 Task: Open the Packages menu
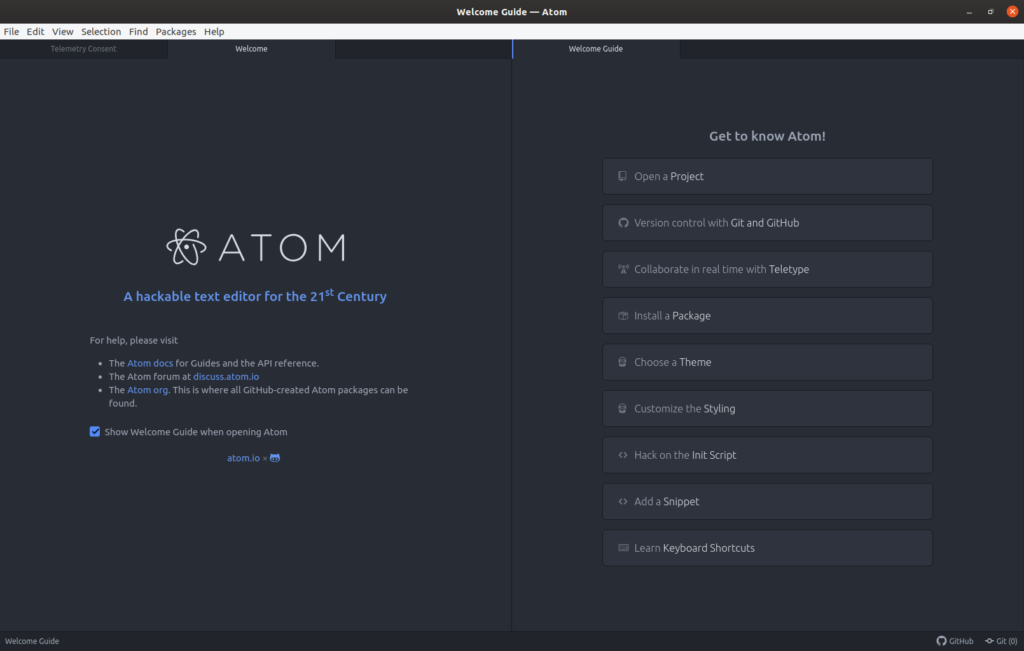pyautogui.click(x=176, y=32)
